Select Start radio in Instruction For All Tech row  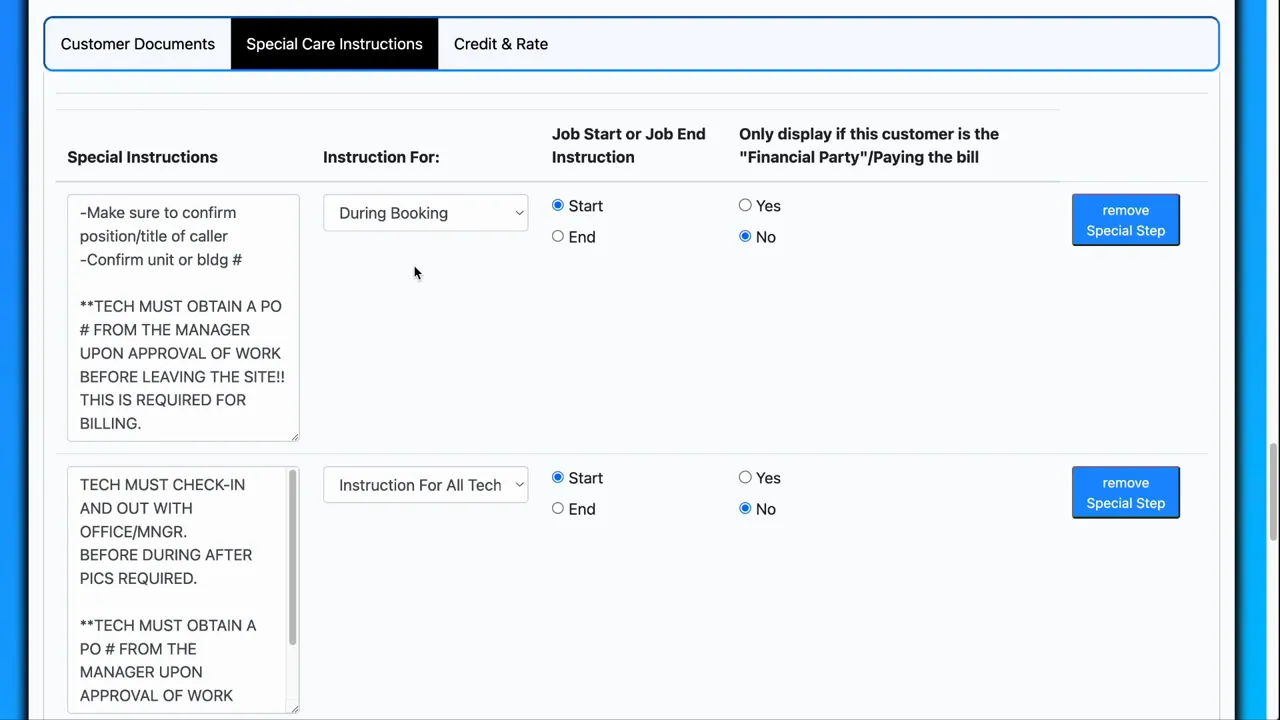click(x=558, y=477)
